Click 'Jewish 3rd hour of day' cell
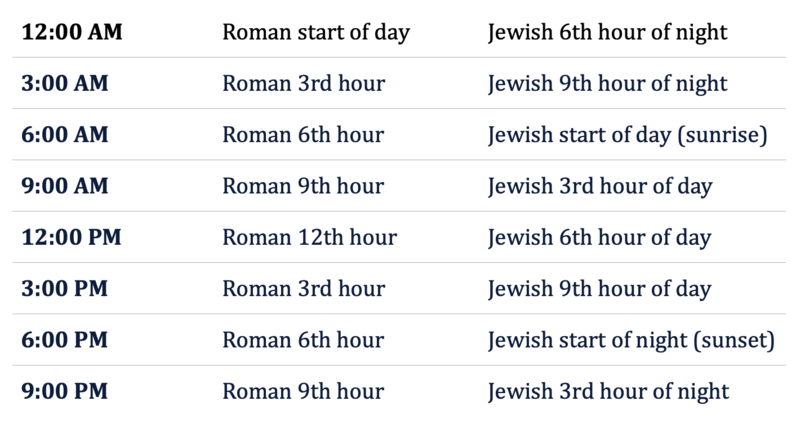Screen dimensions: 800x423 (599, 186)
